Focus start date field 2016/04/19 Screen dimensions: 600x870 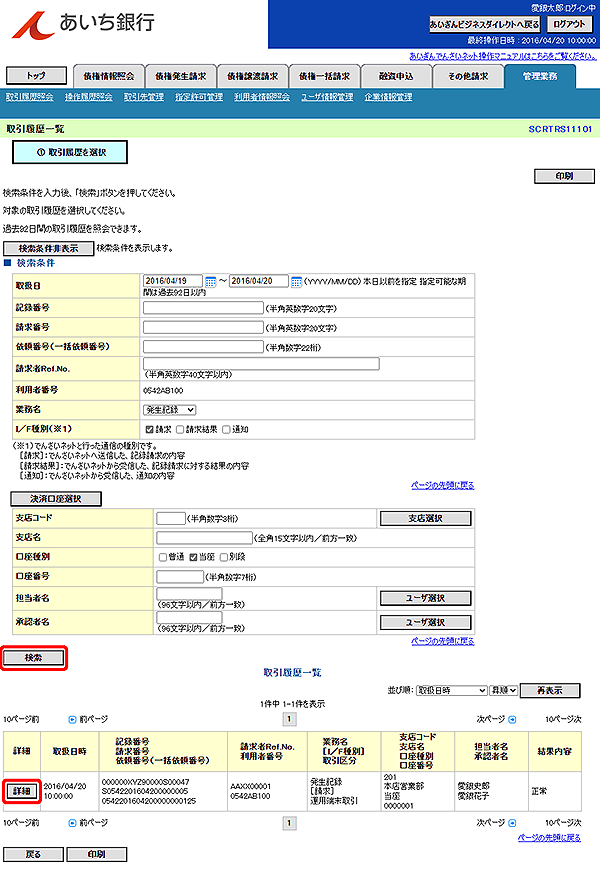(x=173, y=281)
